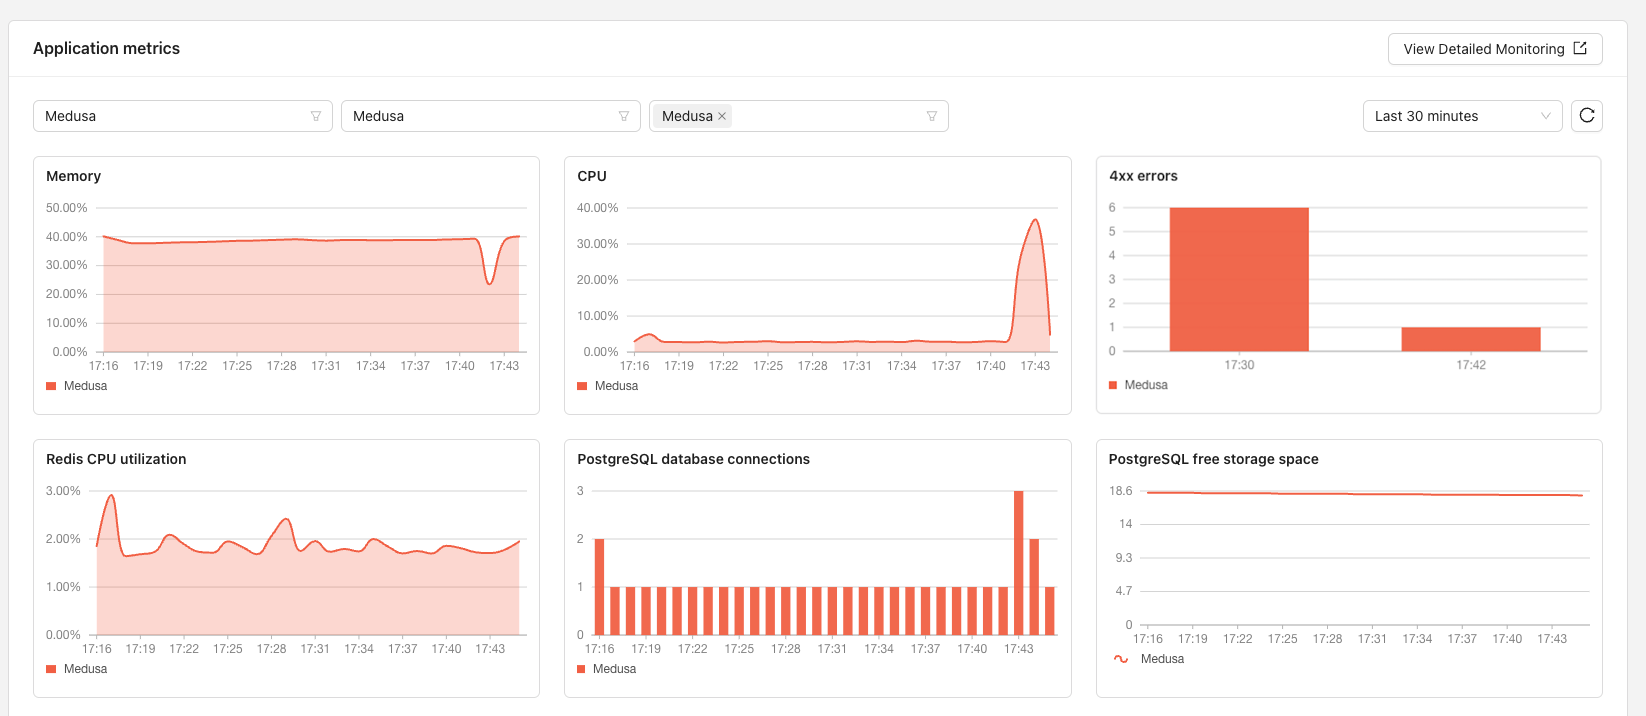Toggle Medusa legend in 4xx errors chart
This screenshot has height=716, width=1646.
1139,385
